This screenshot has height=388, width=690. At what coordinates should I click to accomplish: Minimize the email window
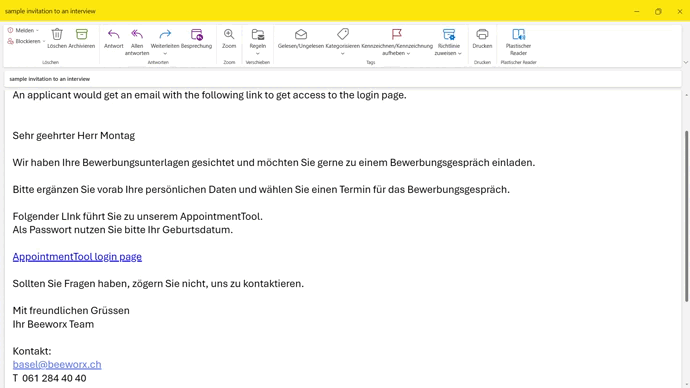click(x=637, y=11)
